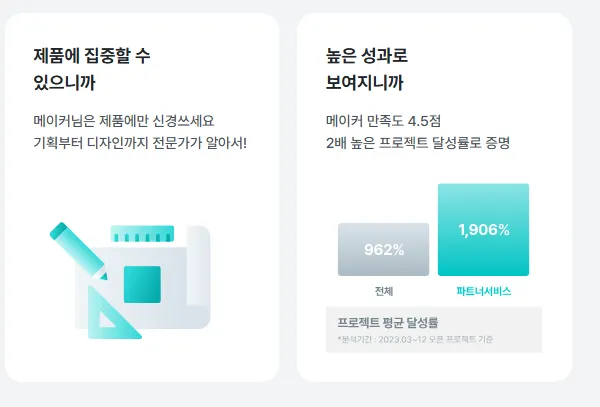Click the text 메이커님은 제품에만 신경쓰세요
600x407 pixels.
point(124,121)
